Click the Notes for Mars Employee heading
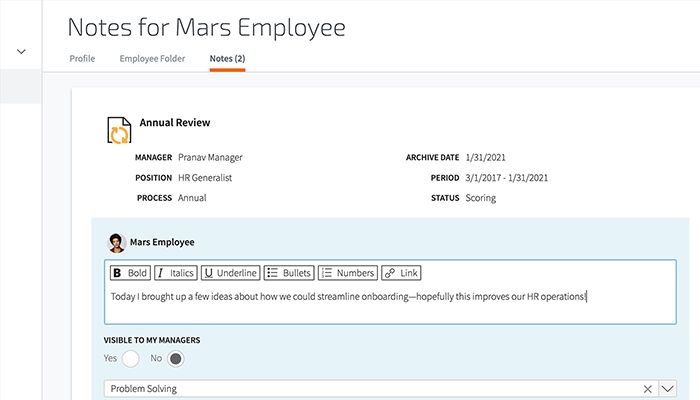This screenshot has height=400, width=700. [x=207, y=27]
